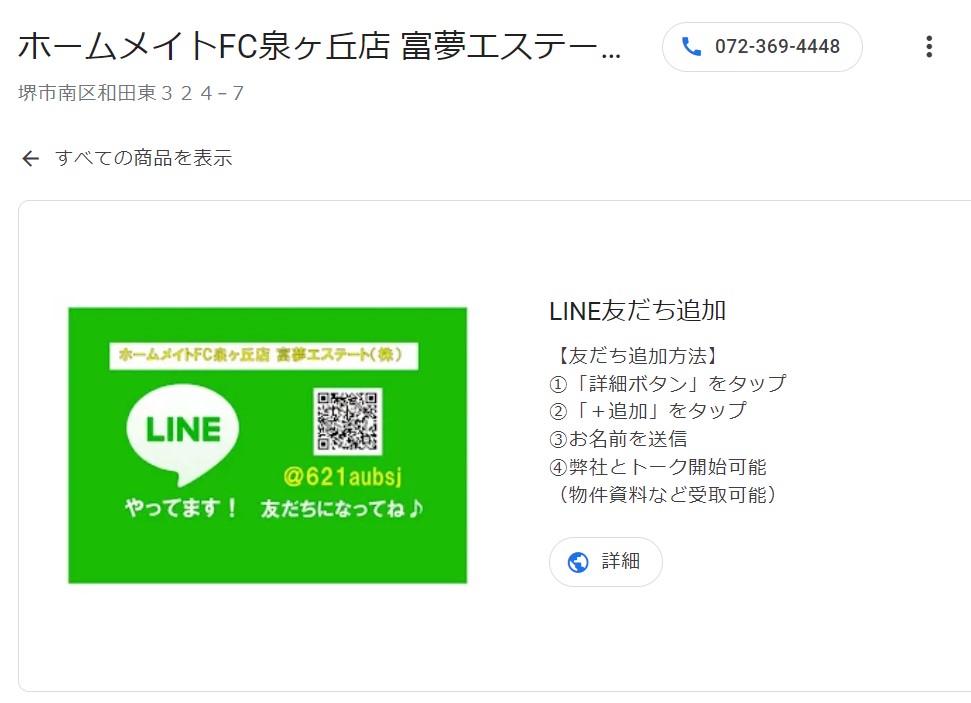Screen dimensions: 971x703
Task: Open the 詳細 details button
Action: (x=606, y=562)
